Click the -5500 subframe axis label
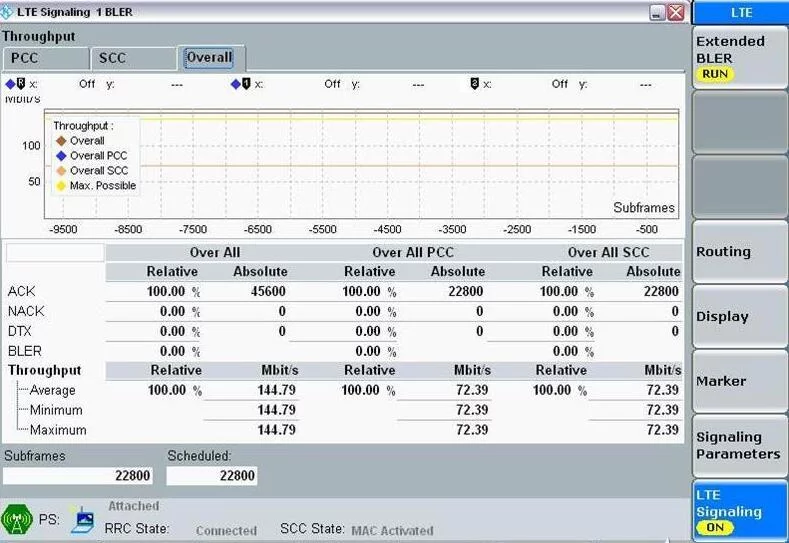 (323, 229)
